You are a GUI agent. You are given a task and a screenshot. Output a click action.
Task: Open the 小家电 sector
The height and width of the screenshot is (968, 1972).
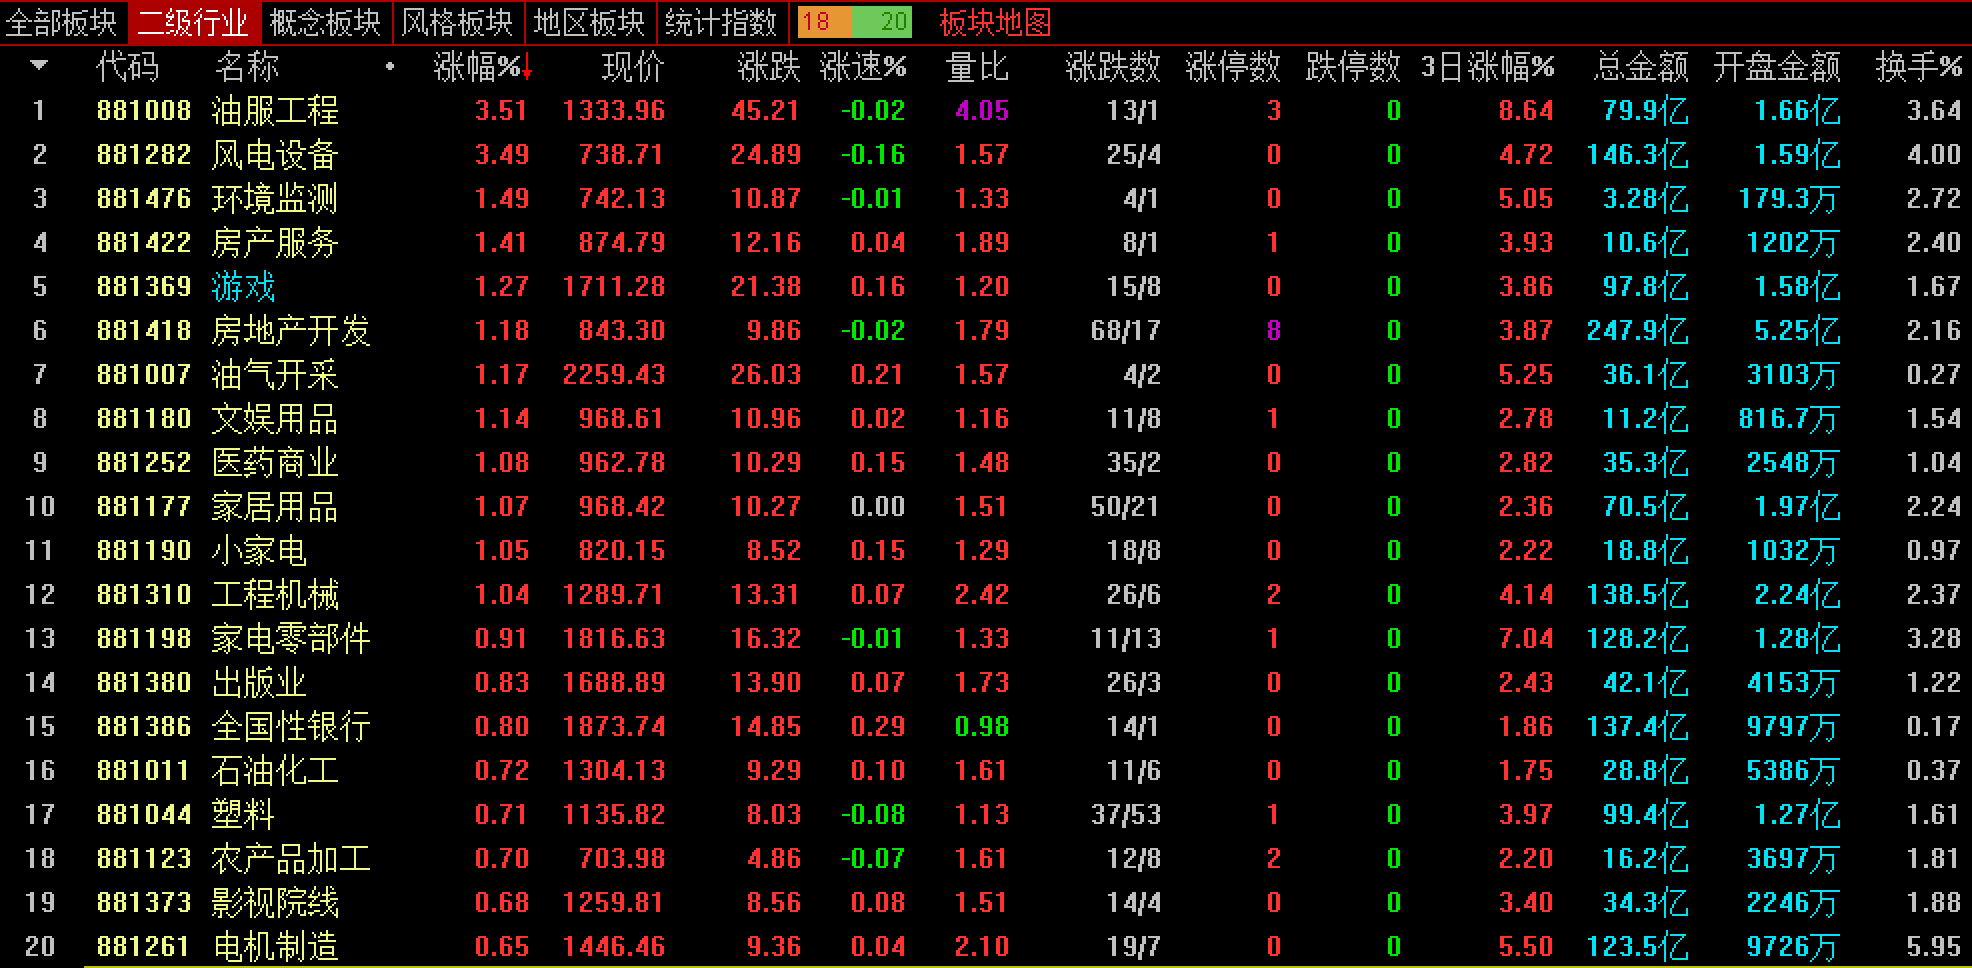click(x=259, y=550)
